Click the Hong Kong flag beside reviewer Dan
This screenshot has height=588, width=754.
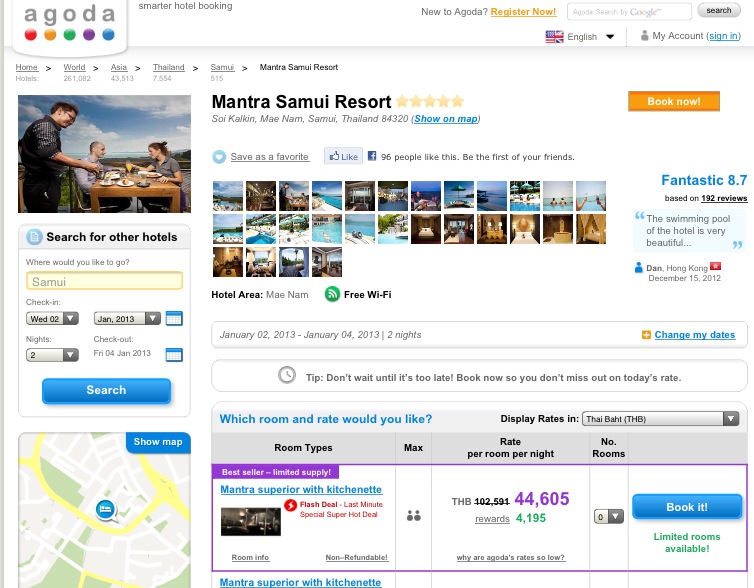(x=716, y=266)
